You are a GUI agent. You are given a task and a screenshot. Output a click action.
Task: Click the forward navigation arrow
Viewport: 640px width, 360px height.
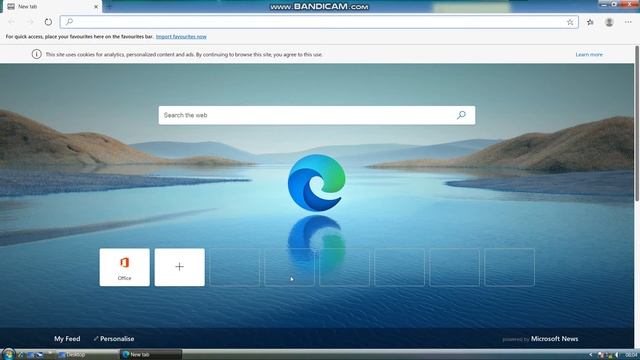[x=30, y=22]
